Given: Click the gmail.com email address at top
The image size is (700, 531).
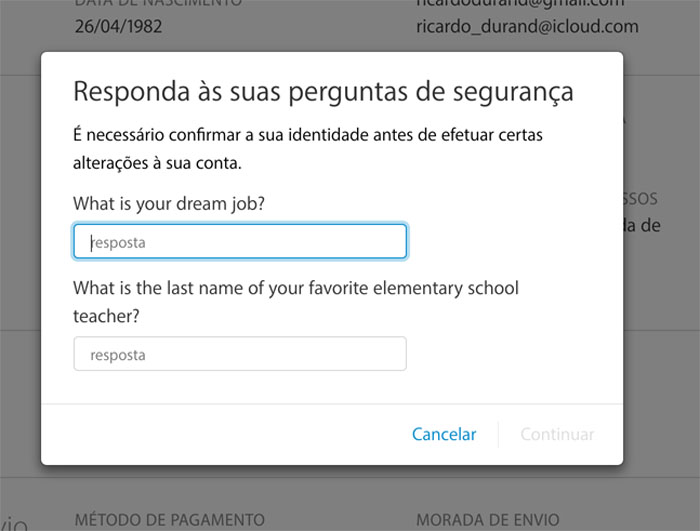Looking at the screenshot, I should click(527, 3).
